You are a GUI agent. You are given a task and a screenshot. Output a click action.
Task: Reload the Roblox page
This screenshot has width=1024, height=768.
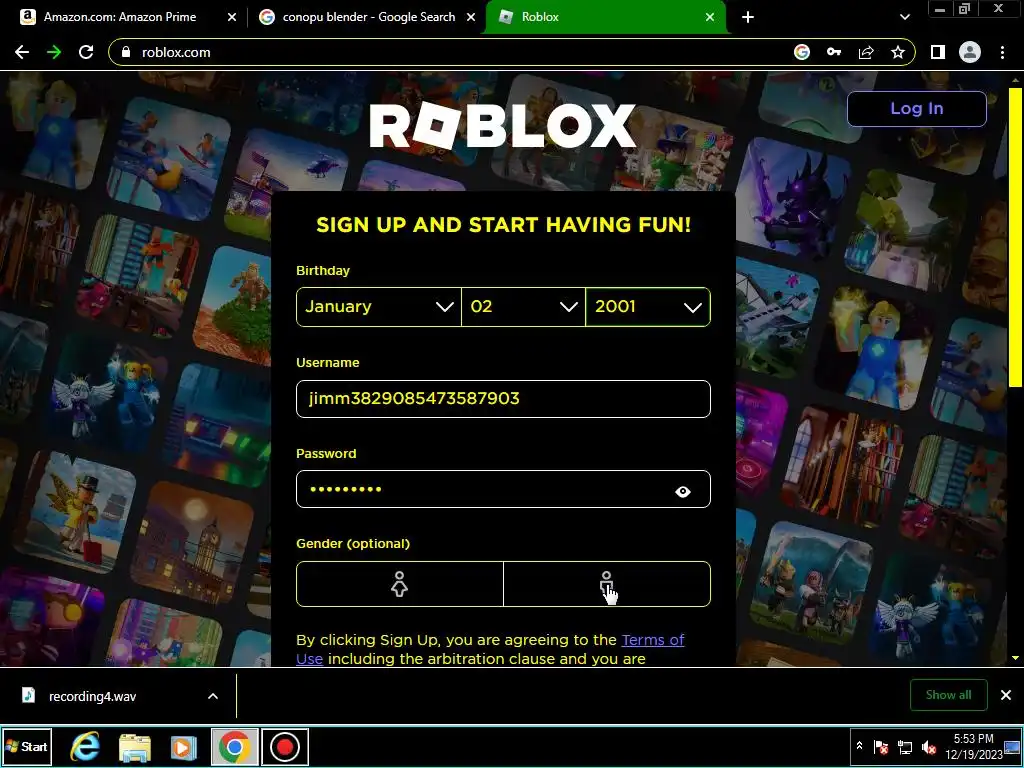pos(86,52)
